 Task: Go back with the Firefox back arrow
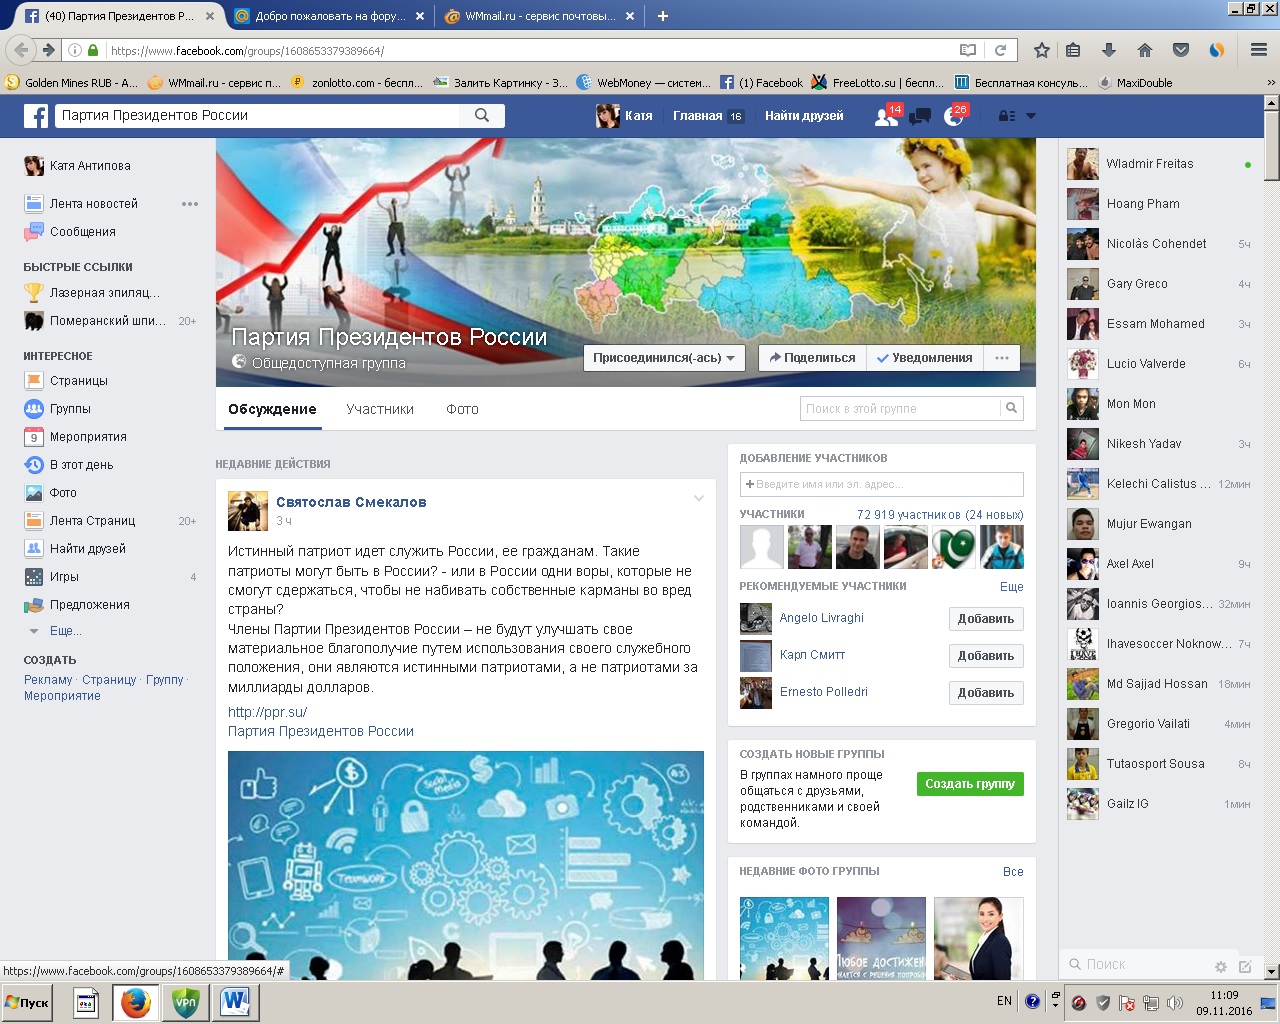point(21,50)
